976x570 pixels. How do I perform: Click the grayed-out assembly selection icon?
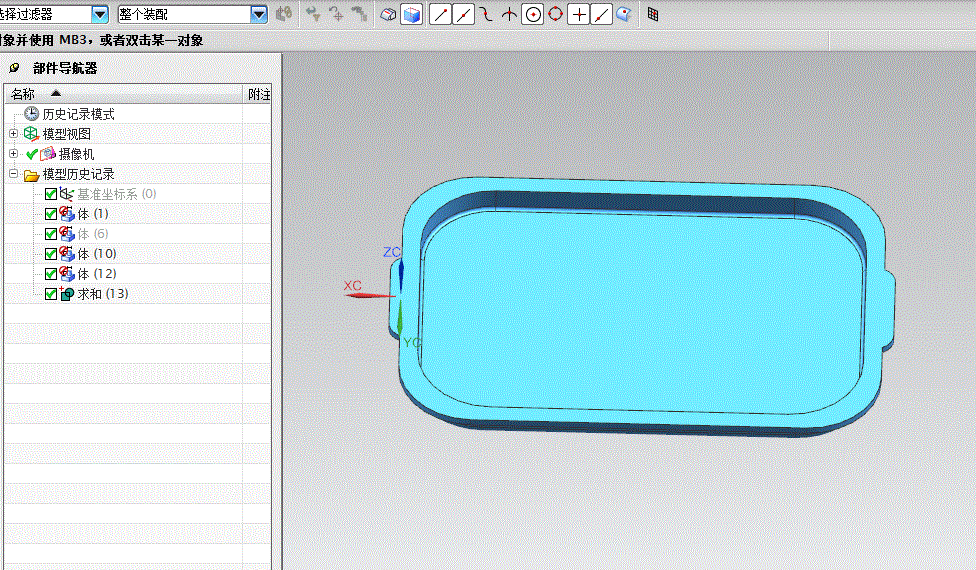284,14
